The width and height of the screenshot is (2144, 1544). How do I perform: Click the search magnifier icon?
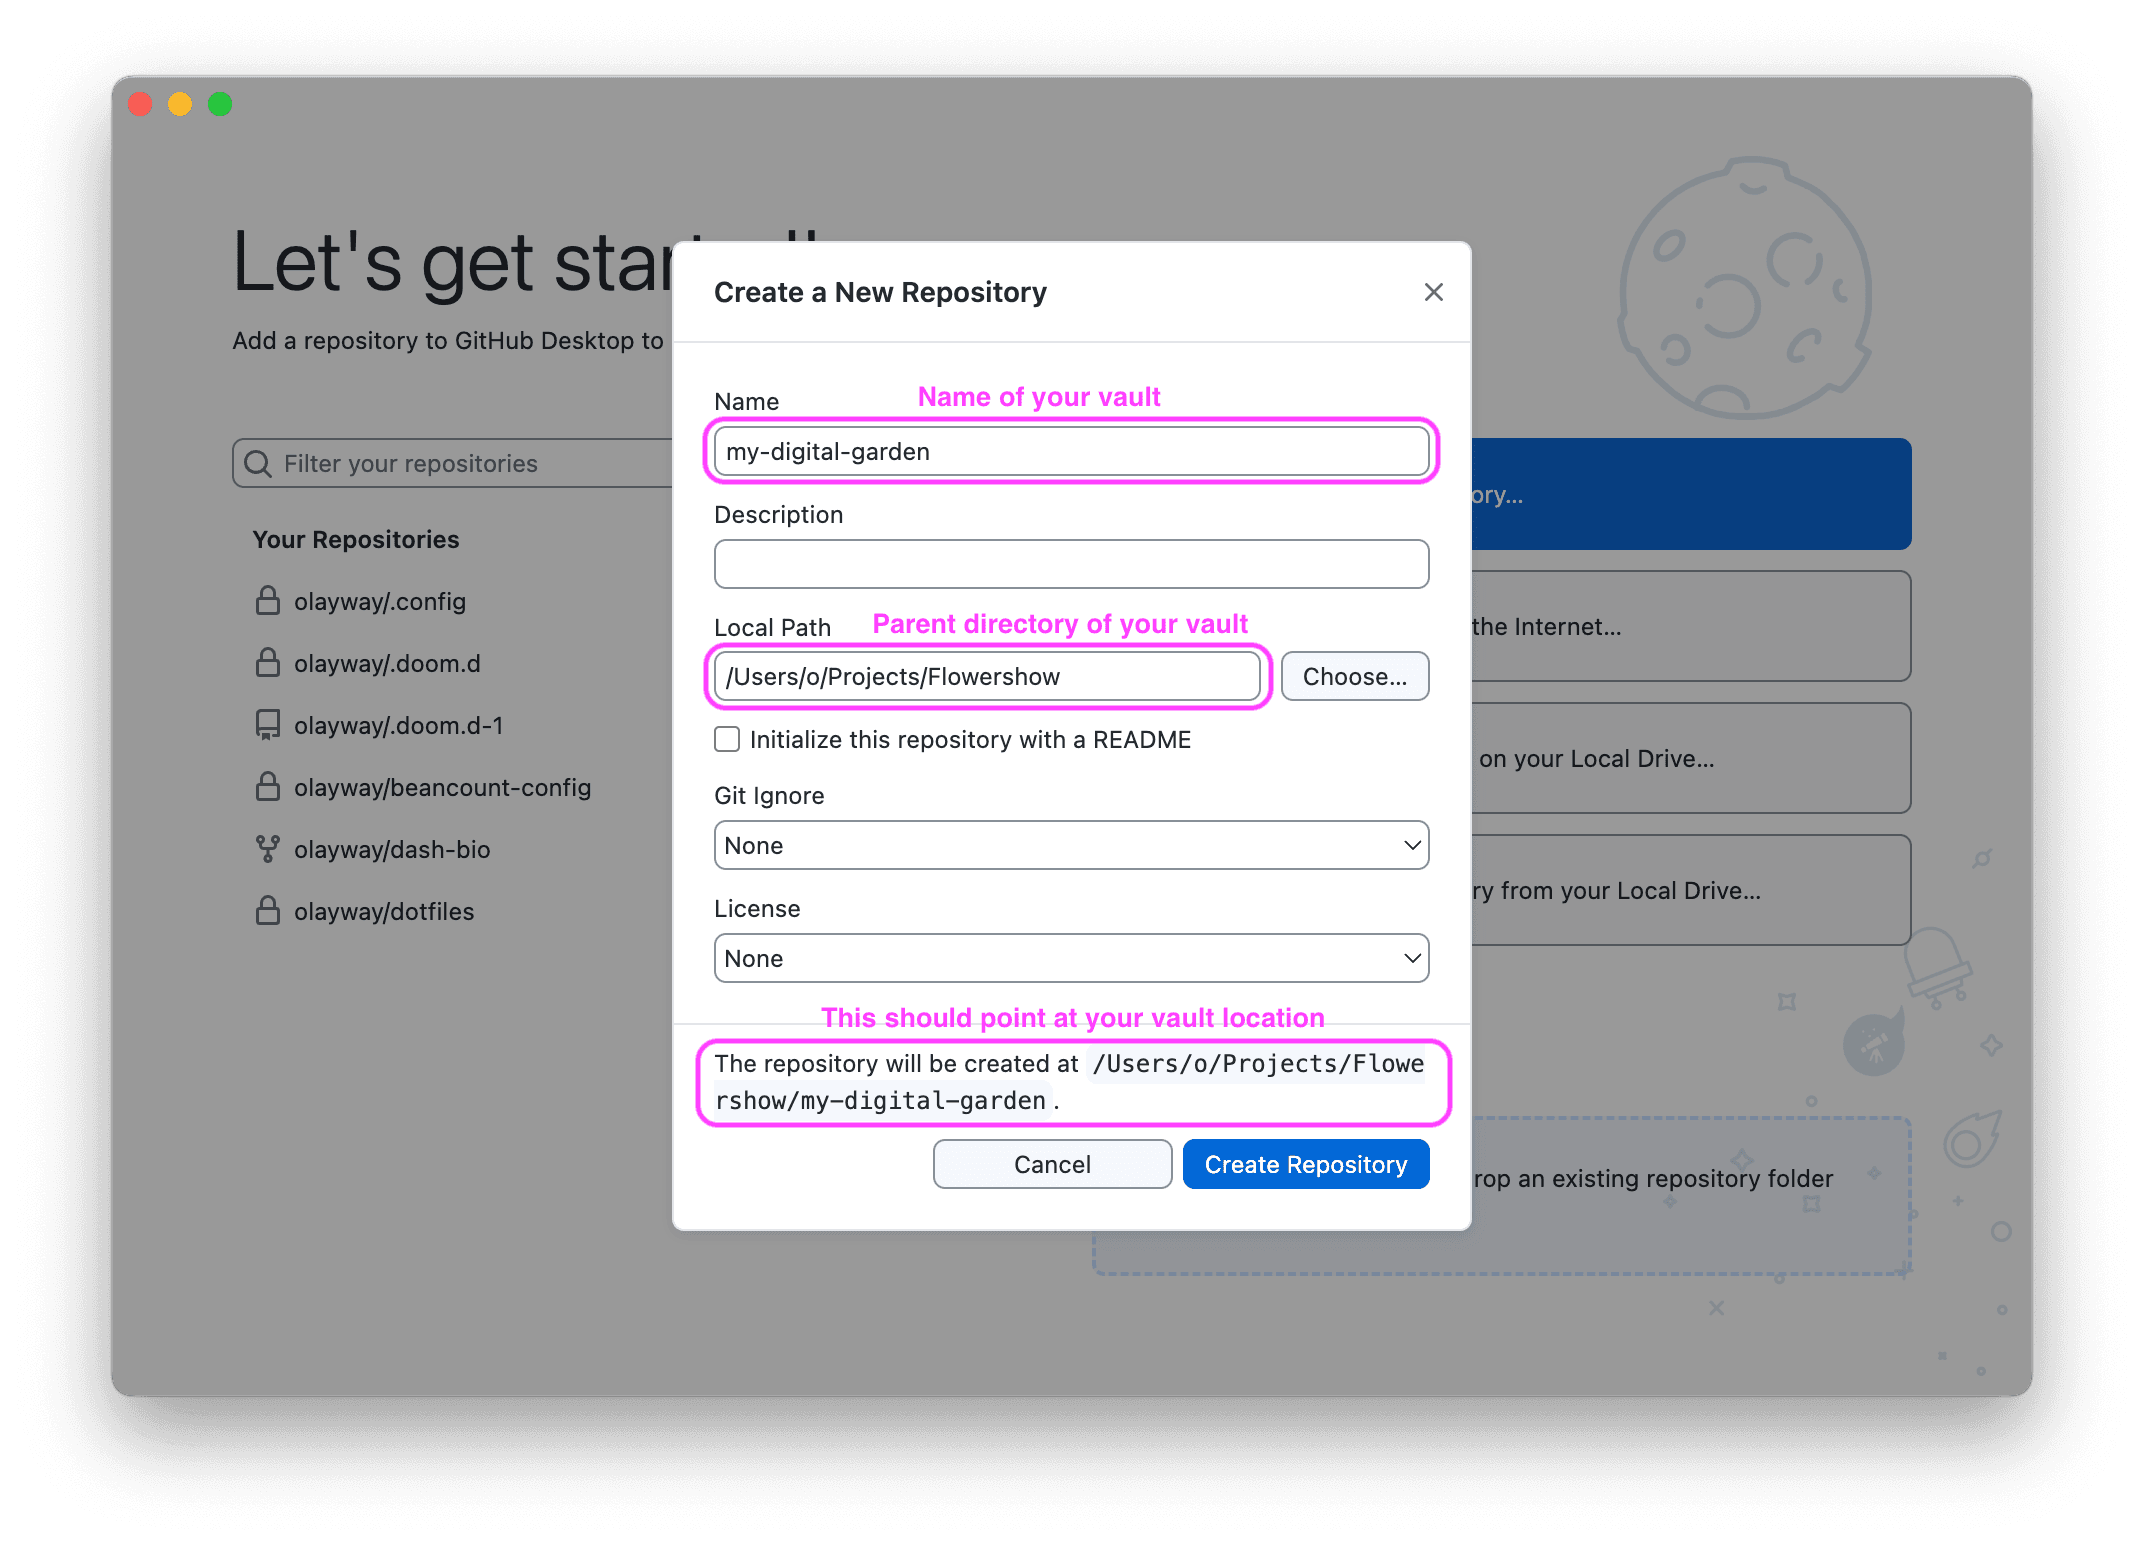(258, 463)
